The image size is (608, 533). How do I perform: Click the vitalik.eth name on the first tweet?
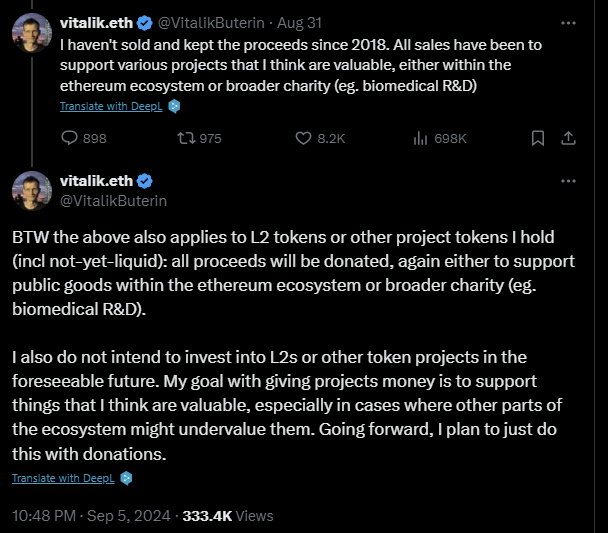[96, 23]
